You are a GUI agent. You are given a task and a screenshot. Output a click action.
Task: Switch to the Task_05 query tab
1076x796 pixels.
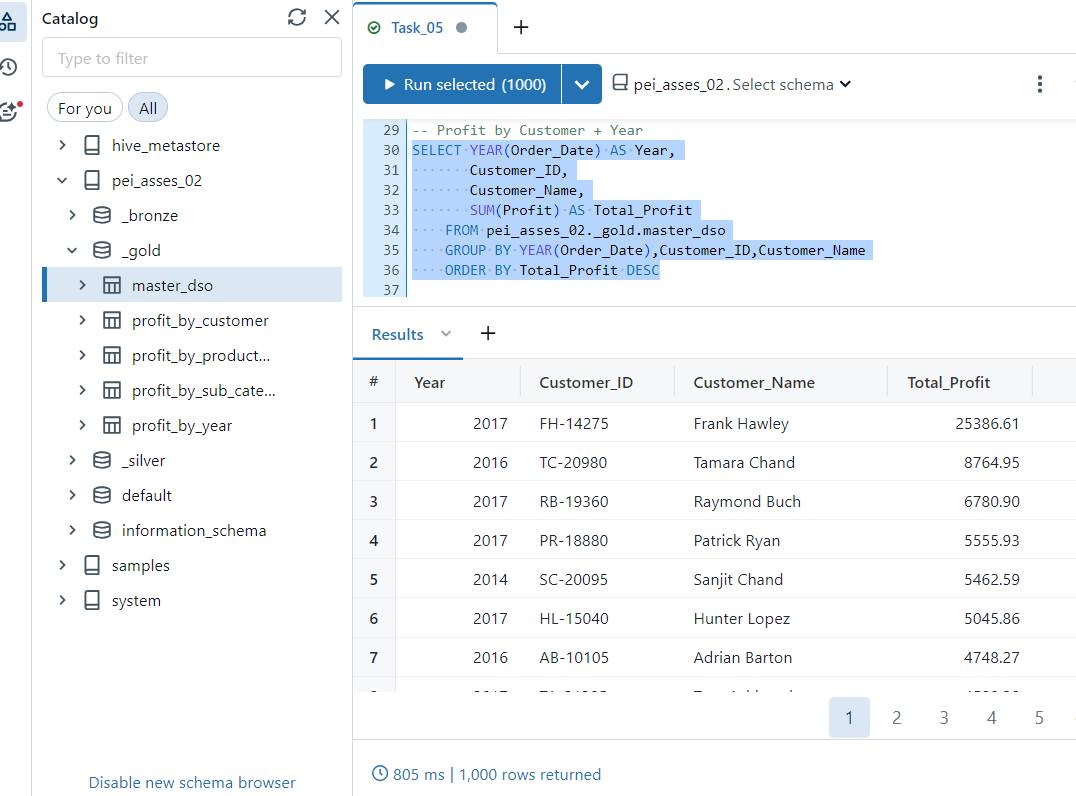417,27
